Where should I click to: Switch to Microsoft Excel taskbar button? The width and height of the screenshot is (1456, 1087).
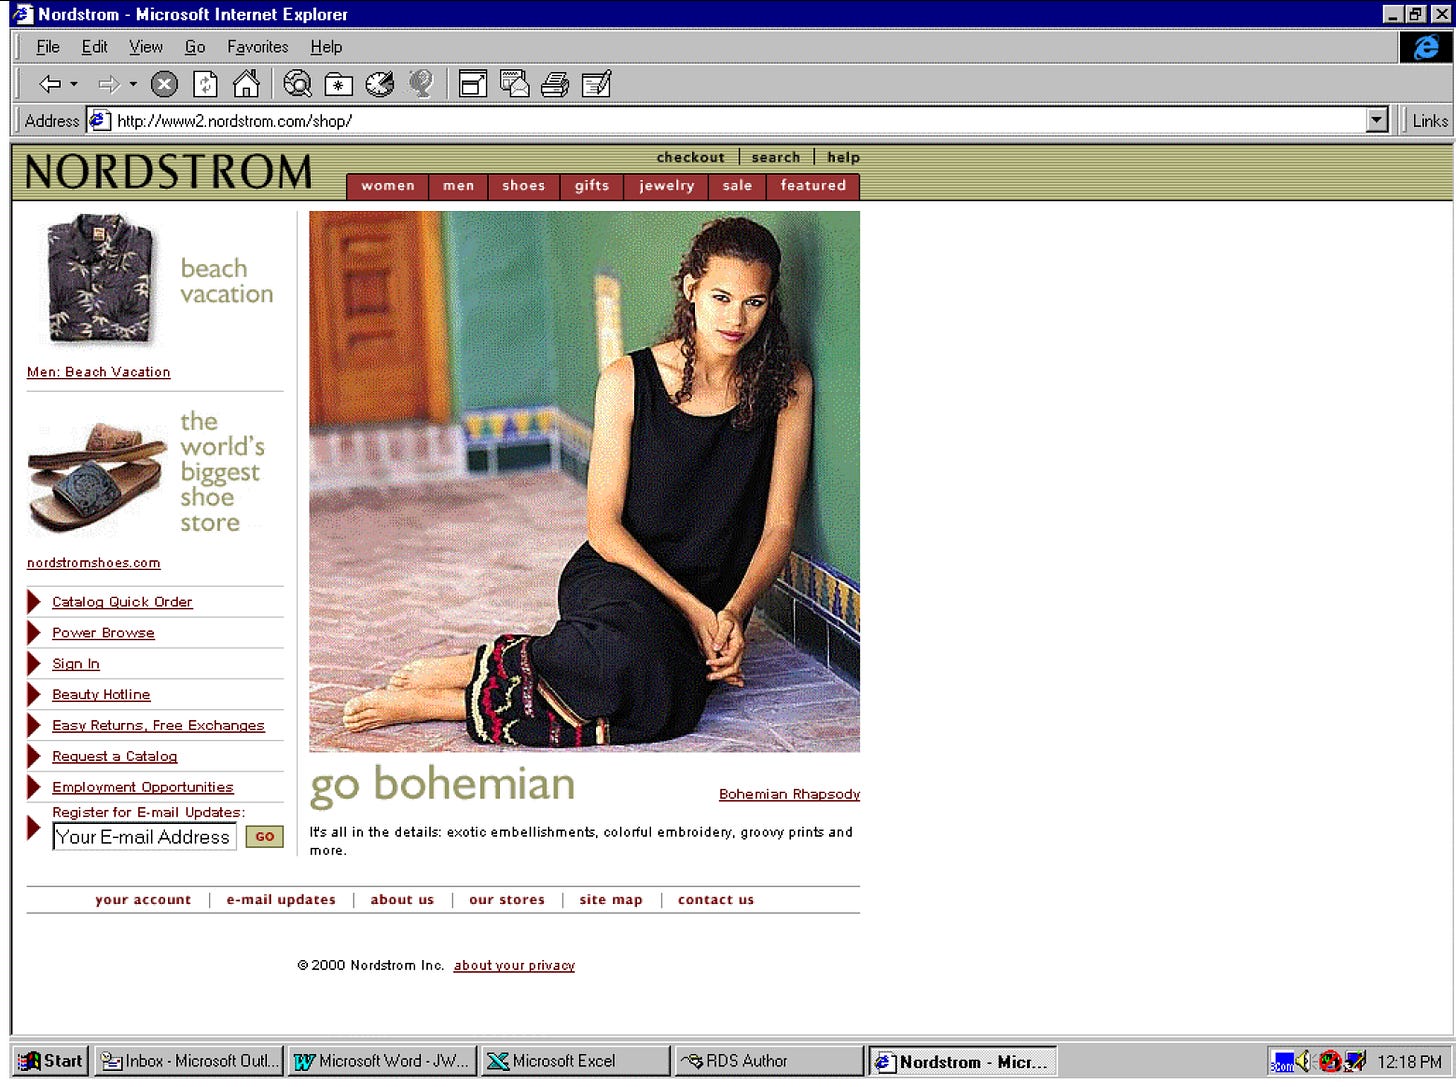coord(575,1061)
